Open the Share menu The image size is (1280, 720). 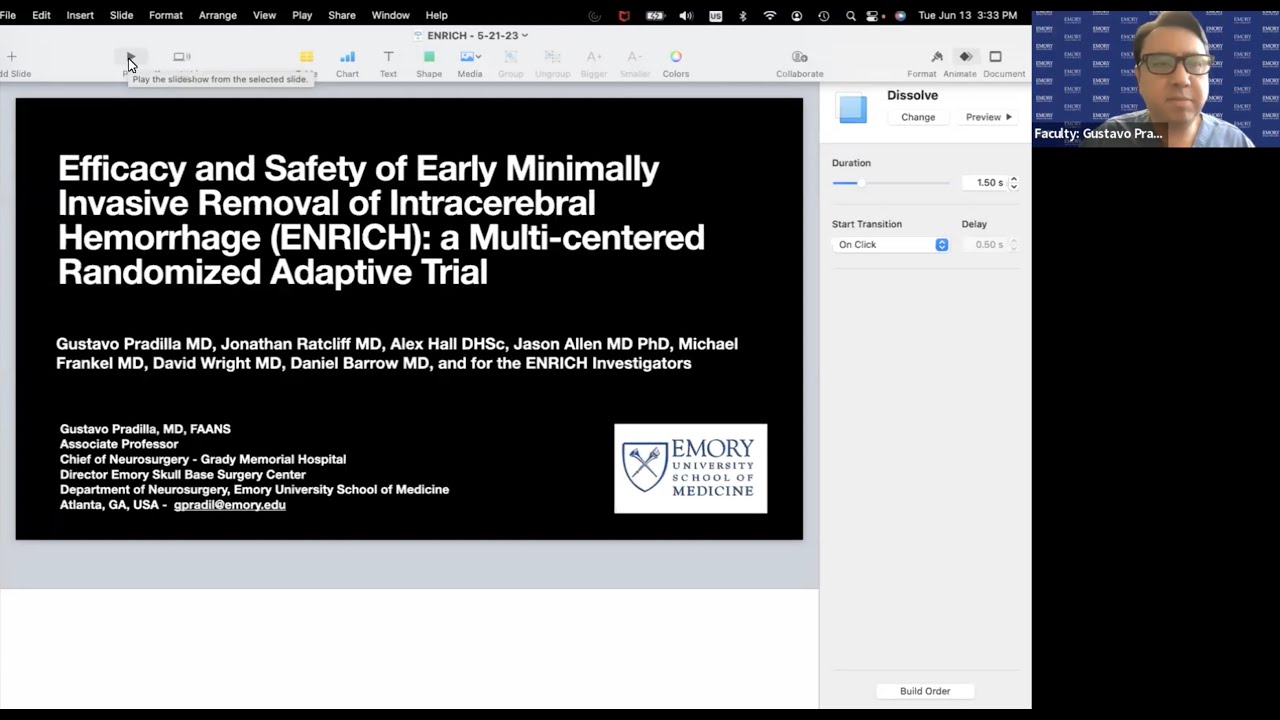[x=342, y=15]
